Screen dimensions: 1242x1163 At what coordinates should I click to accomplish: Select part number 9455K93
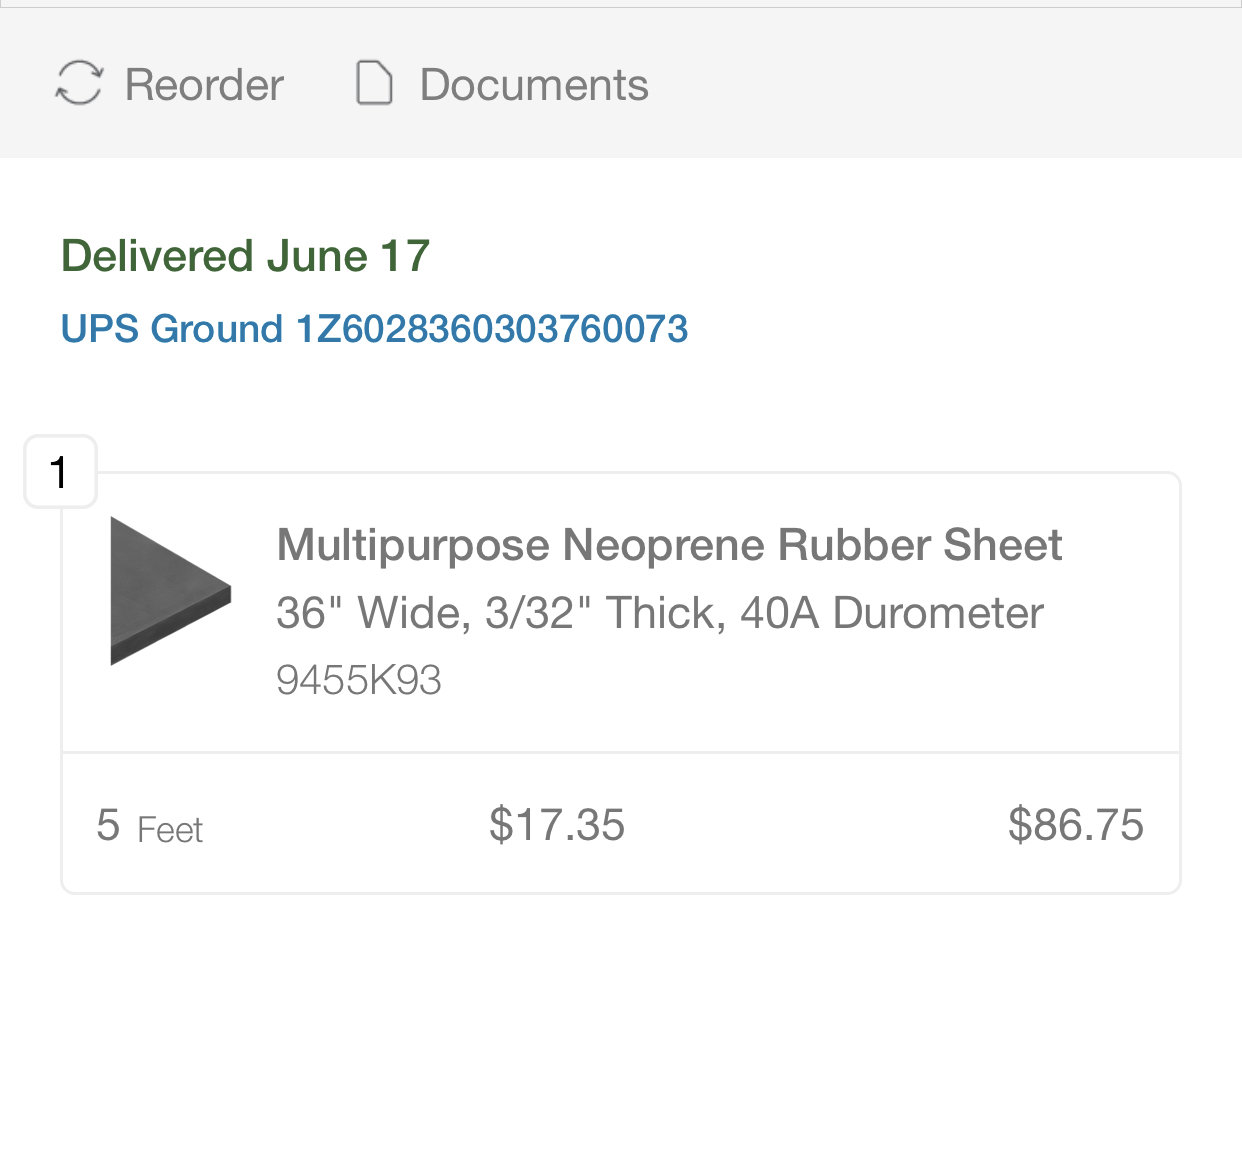pos(358,681)
